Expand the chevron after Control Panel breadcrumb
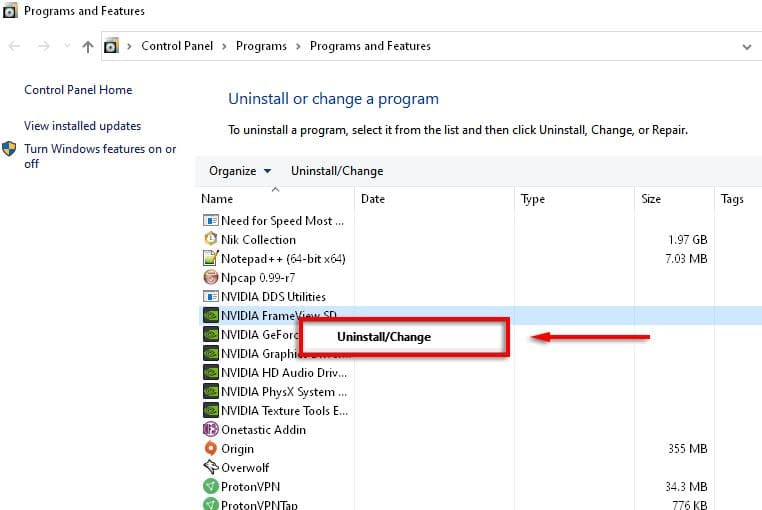Viewport: 762px width, 510px height. click(x=224, y=46)
